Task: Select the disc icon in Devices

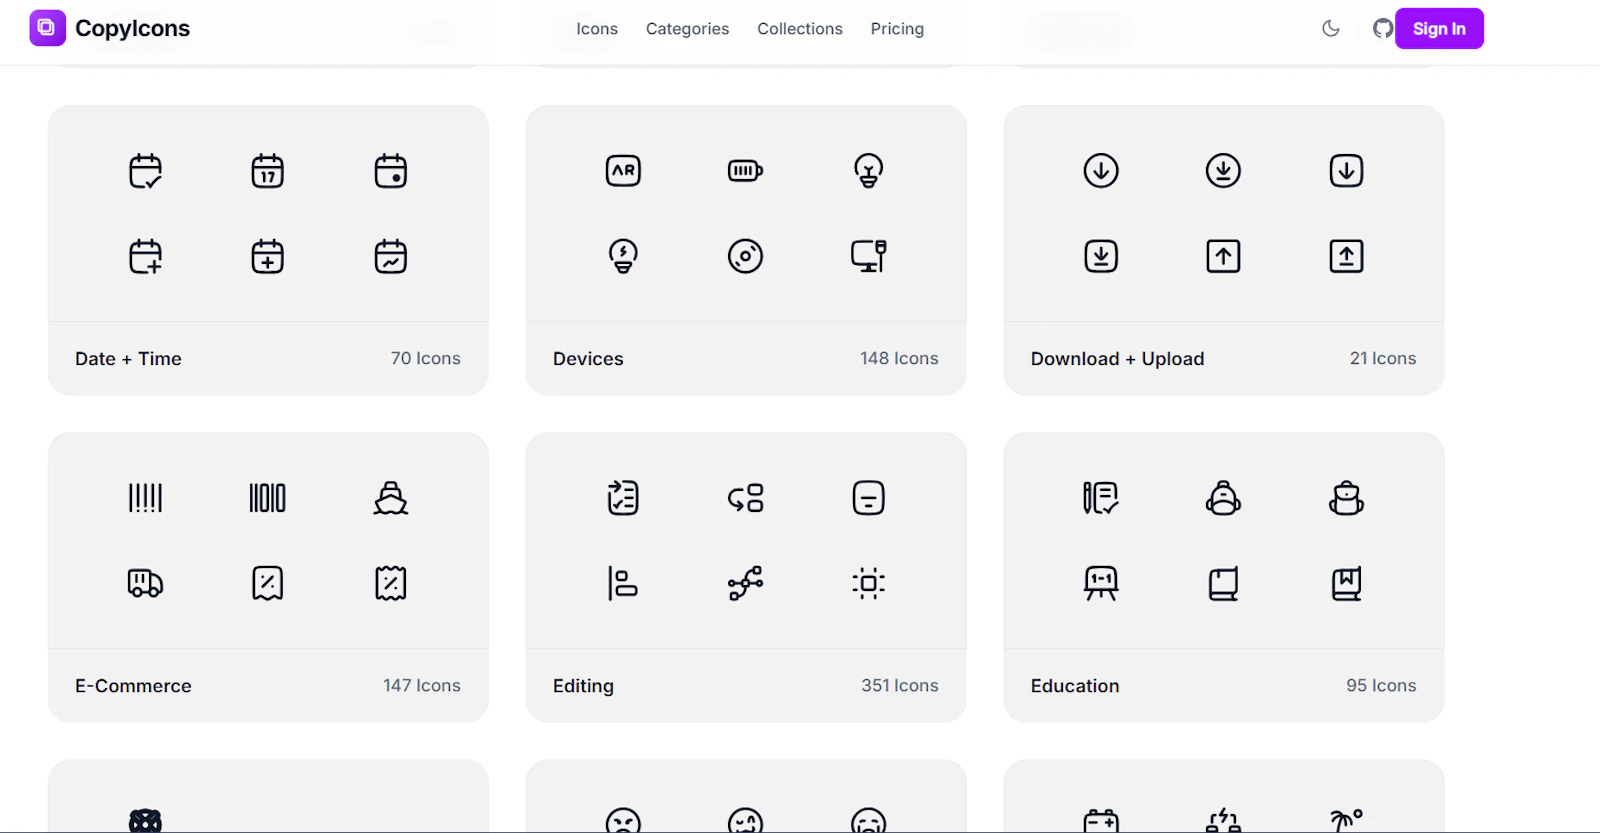Action: point(746,256)
